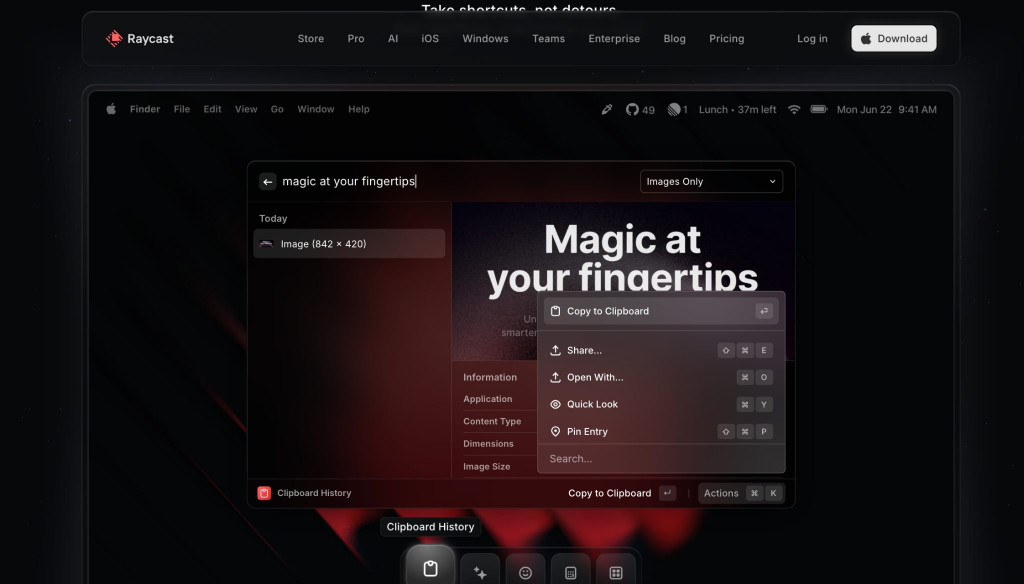Screen dimensions: 1024x584
Task: Click the Image Size label
Action: click(487, 466)
